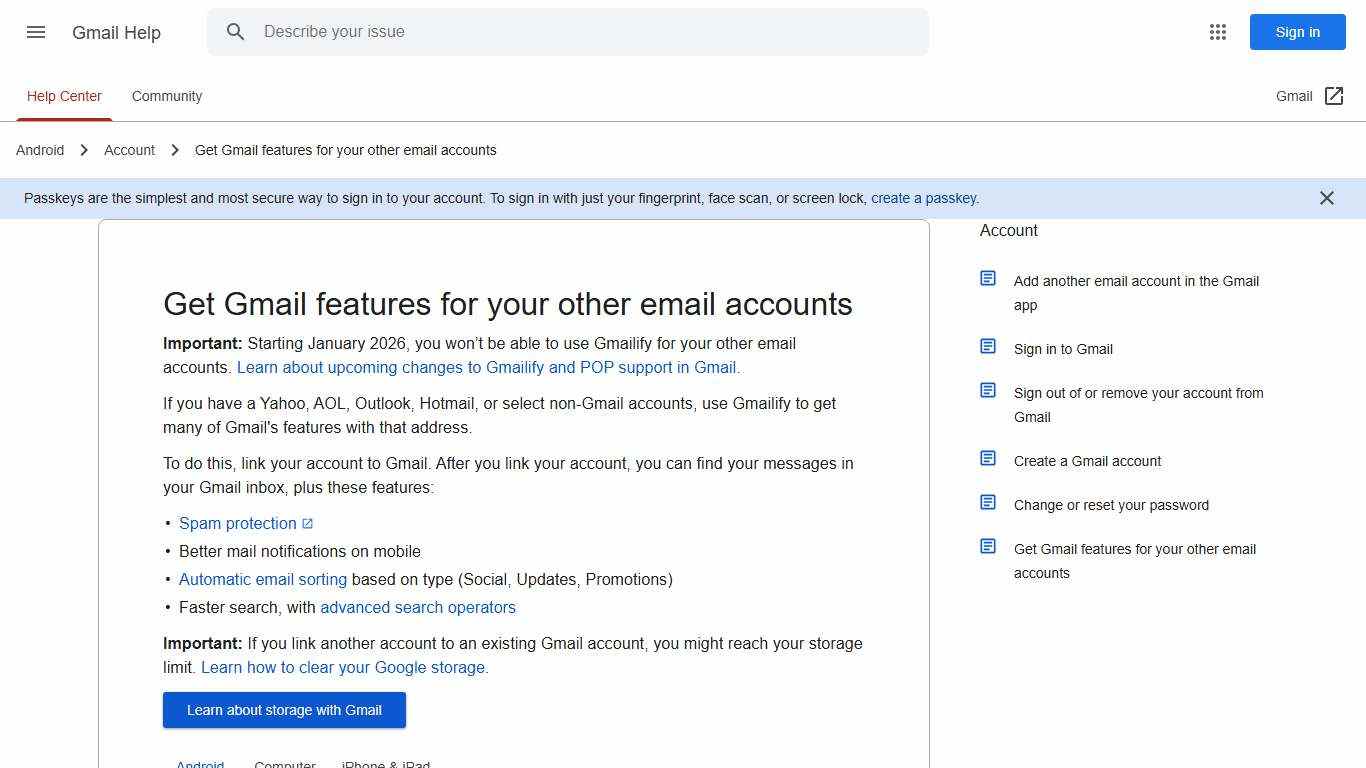
Task: Open the iPhone & iPad tab
Action: tap(385, 764)
